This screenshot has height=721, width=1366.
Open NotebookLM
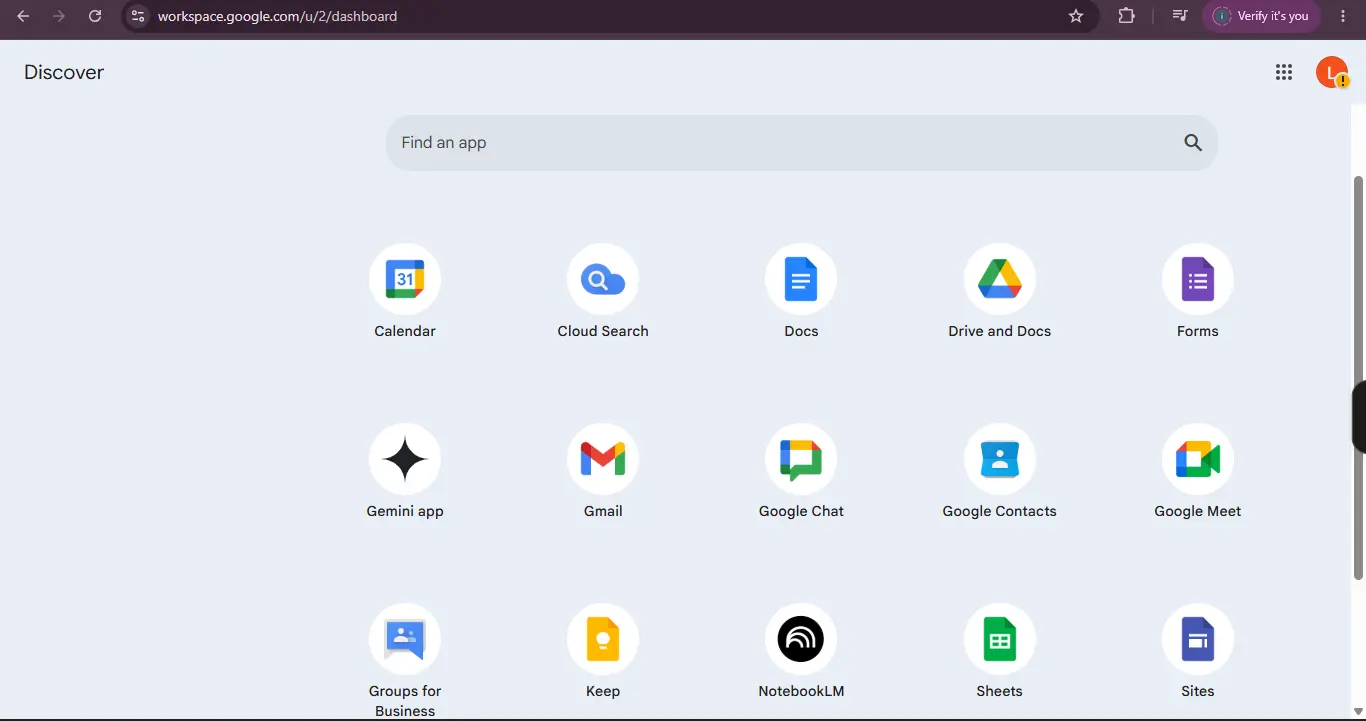coord(801,639)
